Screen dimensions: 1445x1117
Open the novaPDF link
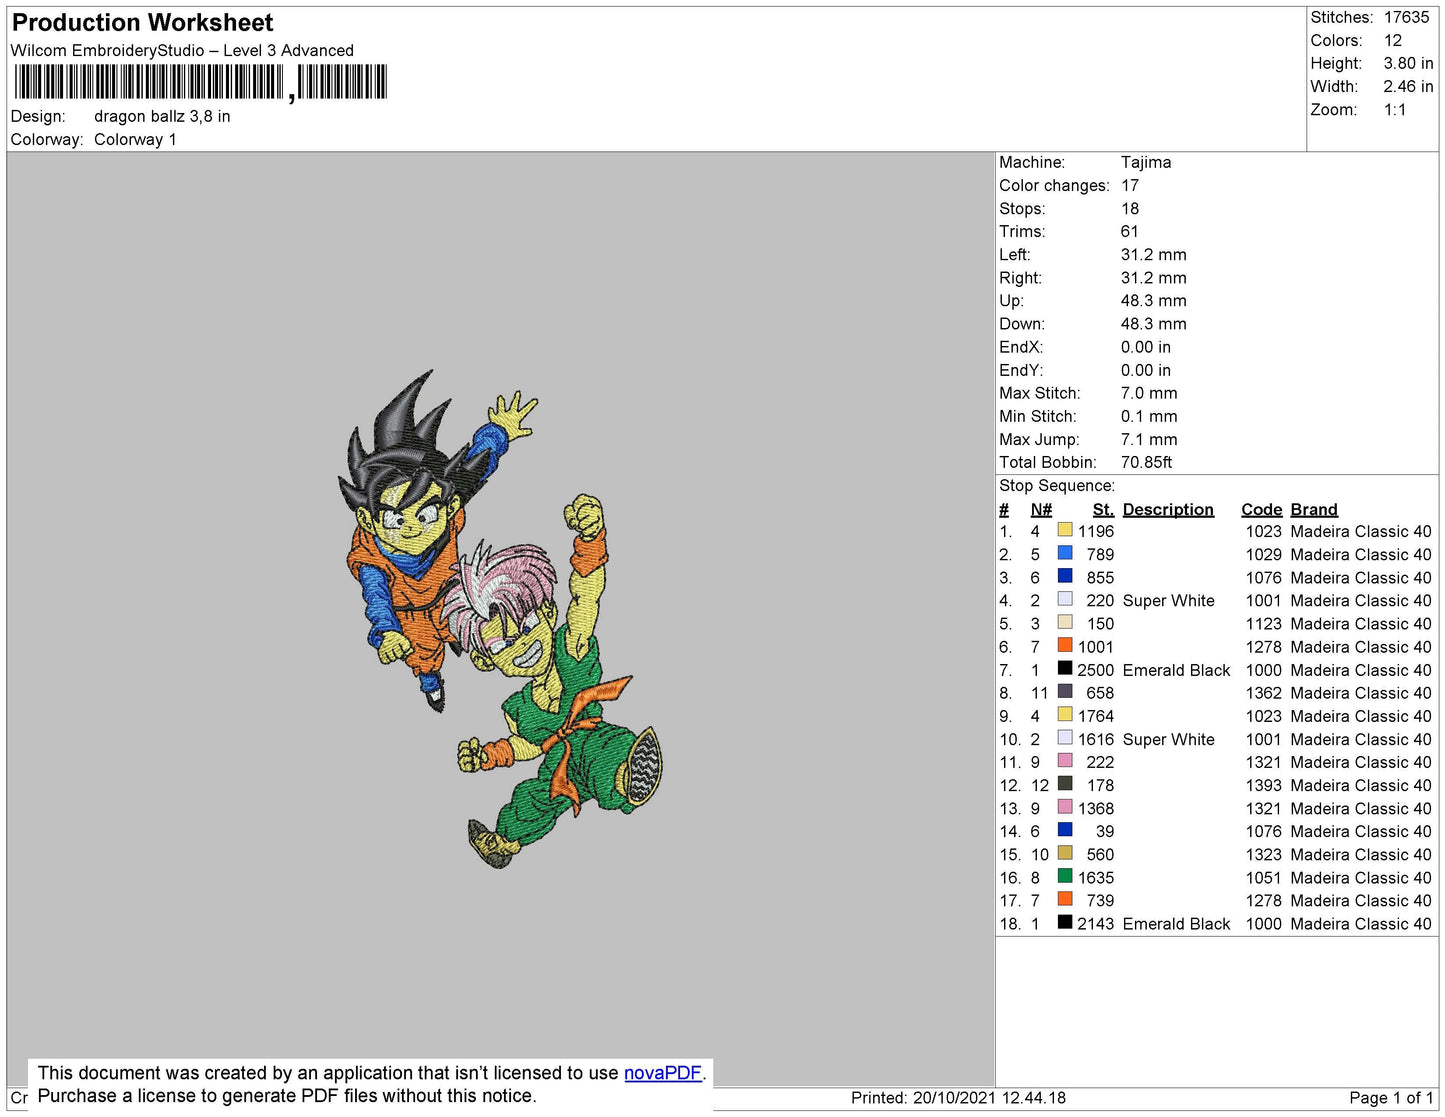click(x=662, y=1073)
